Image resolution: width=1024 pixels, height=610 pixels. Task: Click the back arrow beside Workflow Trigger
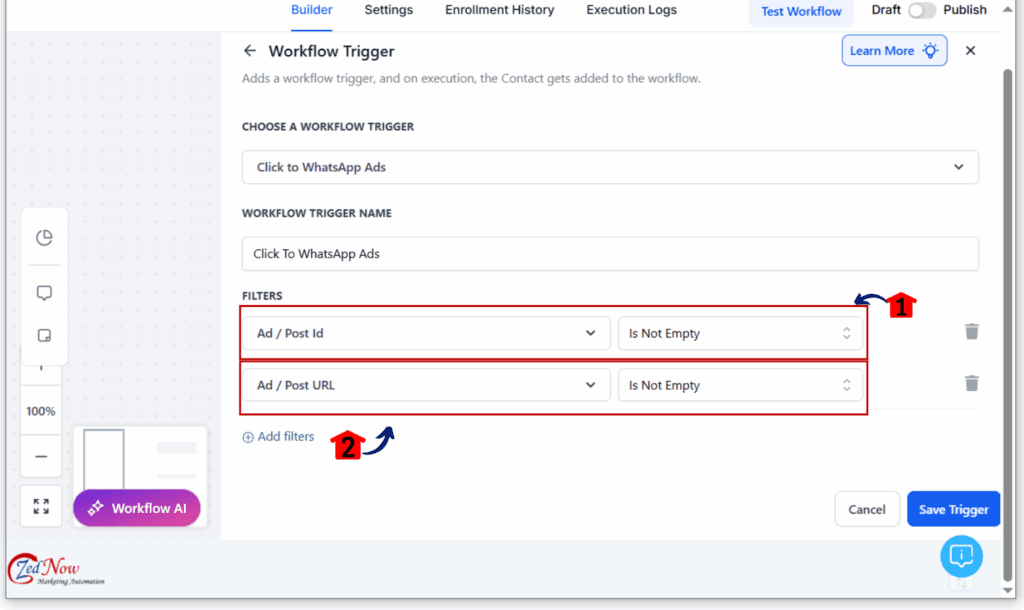249,51
